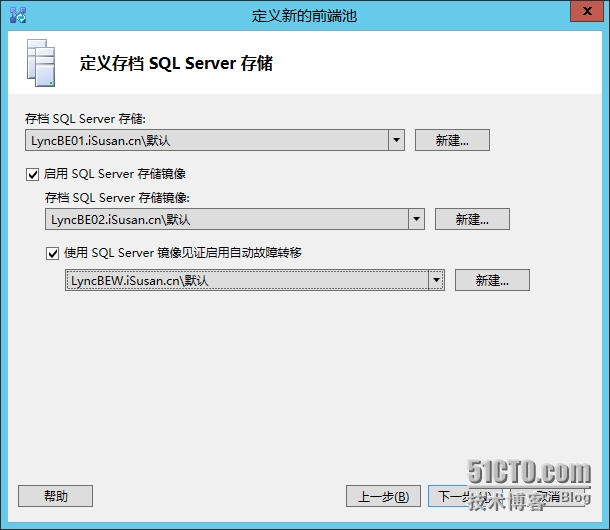Image resolution: width=610 pixels, height=530 pixels.
Task: Select the LyncBE01.iSusan.cn\默认 combo box field
Action: pos(215,140)
